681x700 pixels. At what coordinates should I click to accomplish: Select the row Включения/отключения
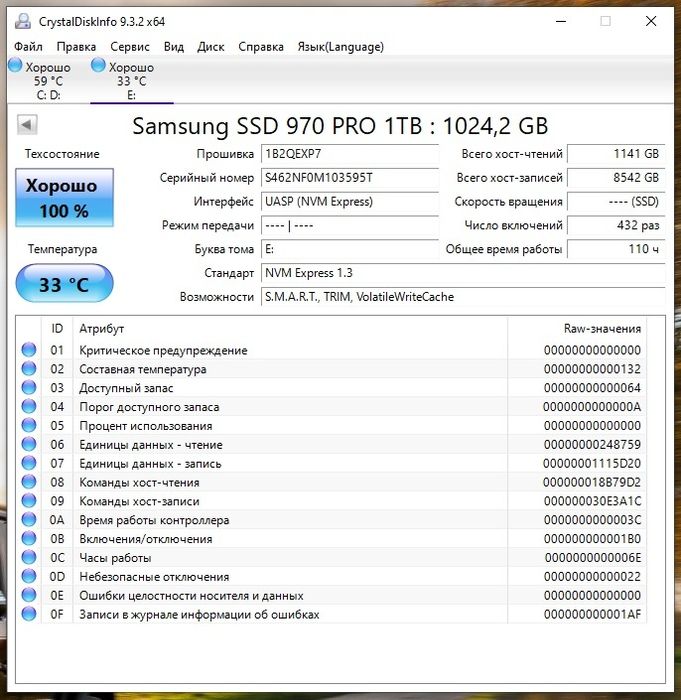pyautogui.click(x=331, y=539)
